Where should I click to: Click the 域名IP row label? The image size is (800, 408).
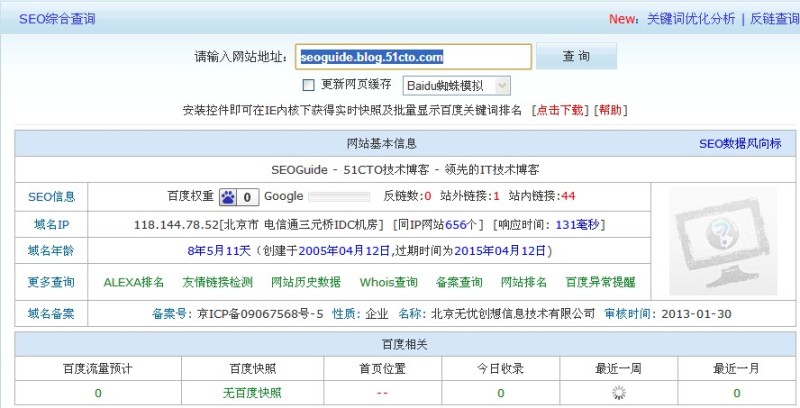[52, 224]
